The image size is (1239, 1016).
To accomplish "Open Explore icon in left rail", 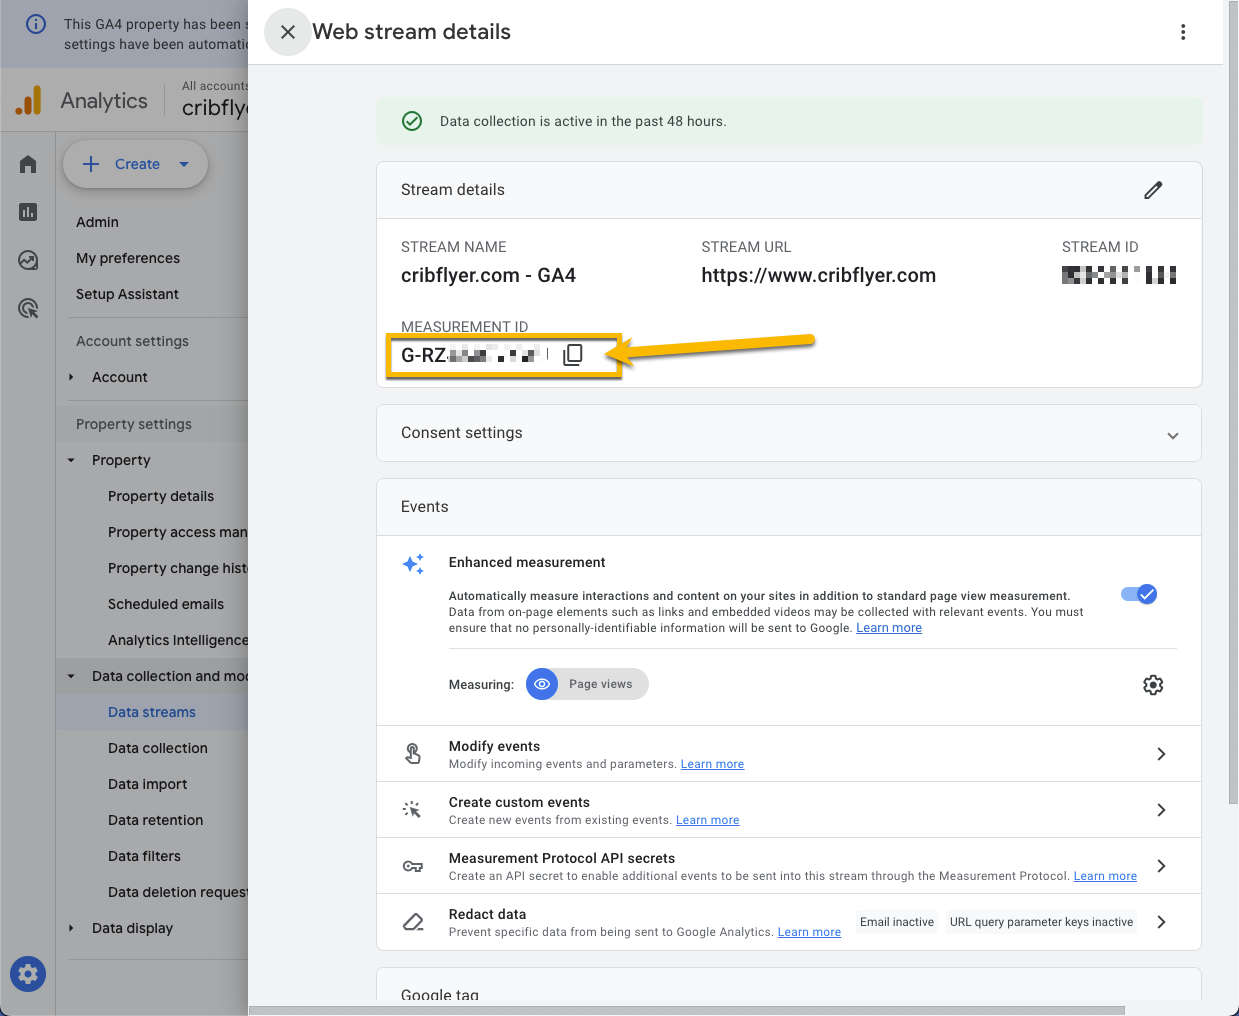I will click(28, 260).
